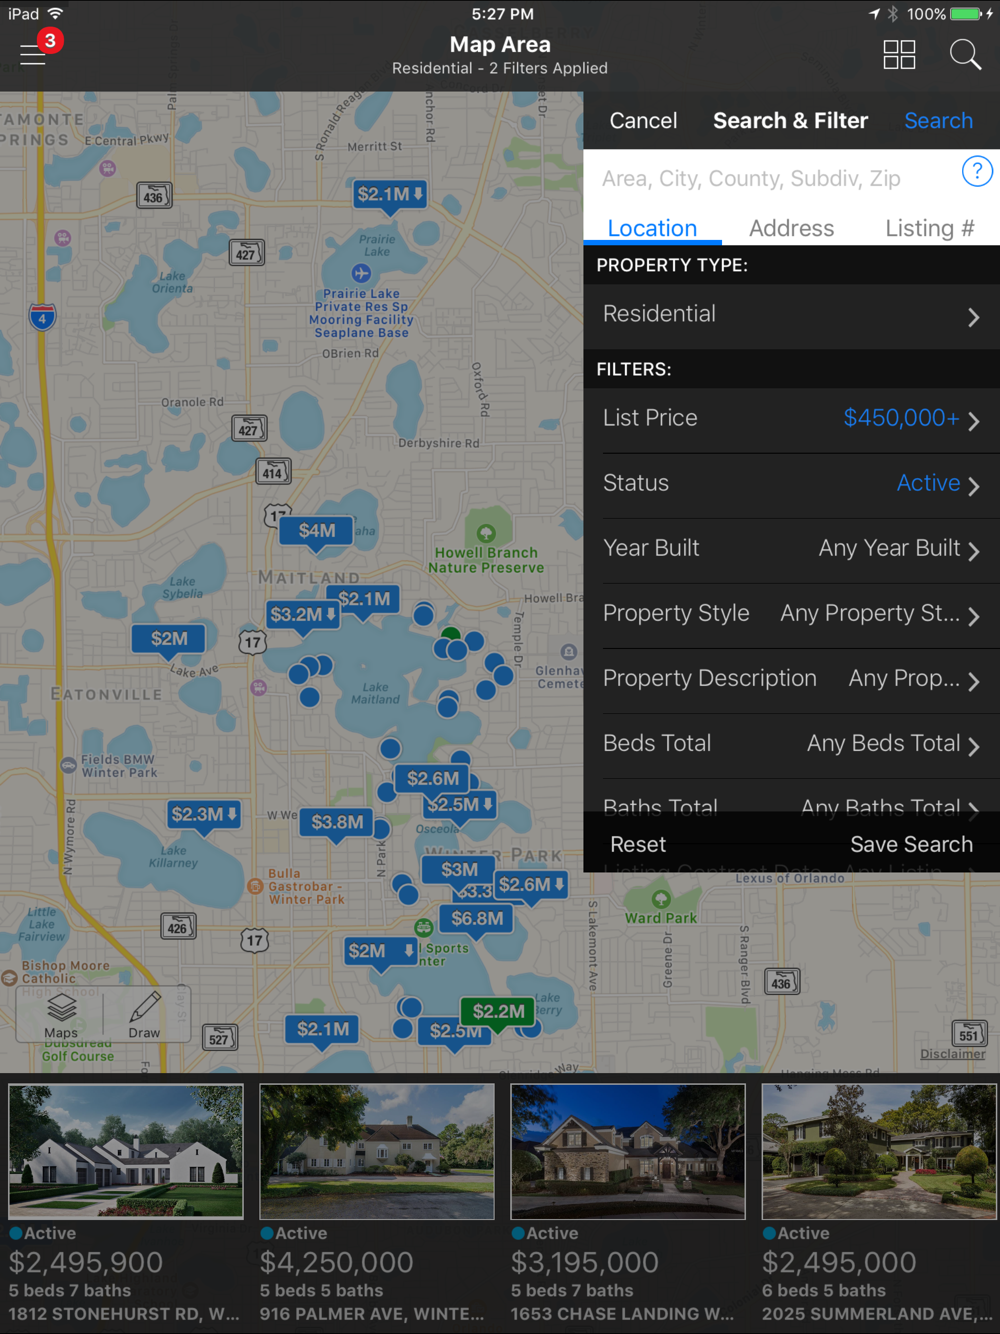Open the Beds Total filter

[x=792, y=744]
